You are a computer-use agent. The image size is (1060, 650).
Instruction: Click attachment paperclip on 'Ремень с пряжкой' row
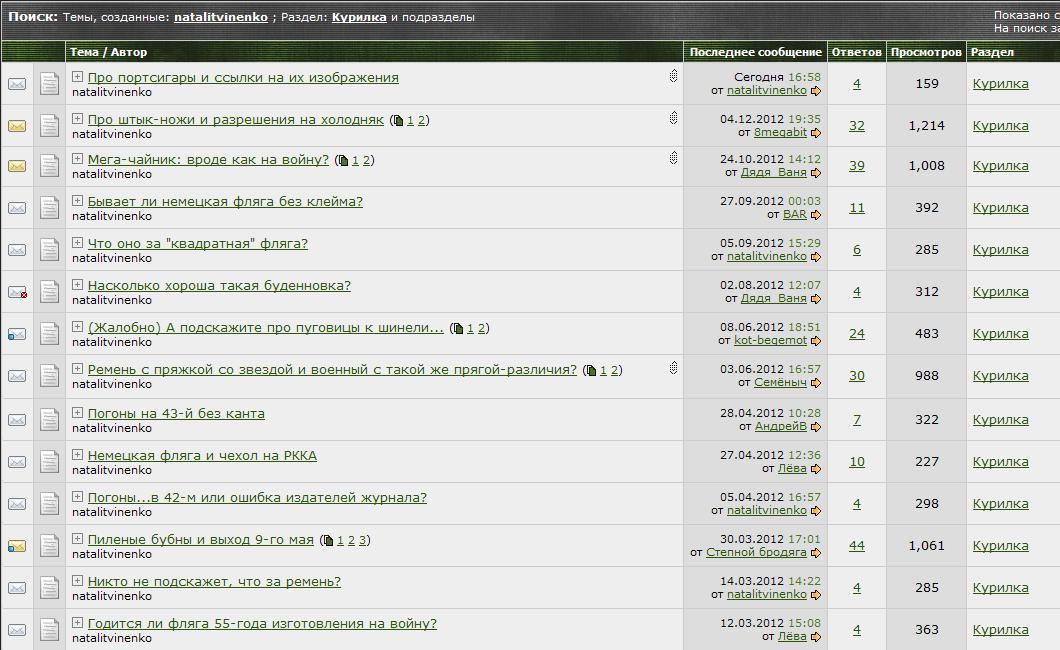point(673,368)
